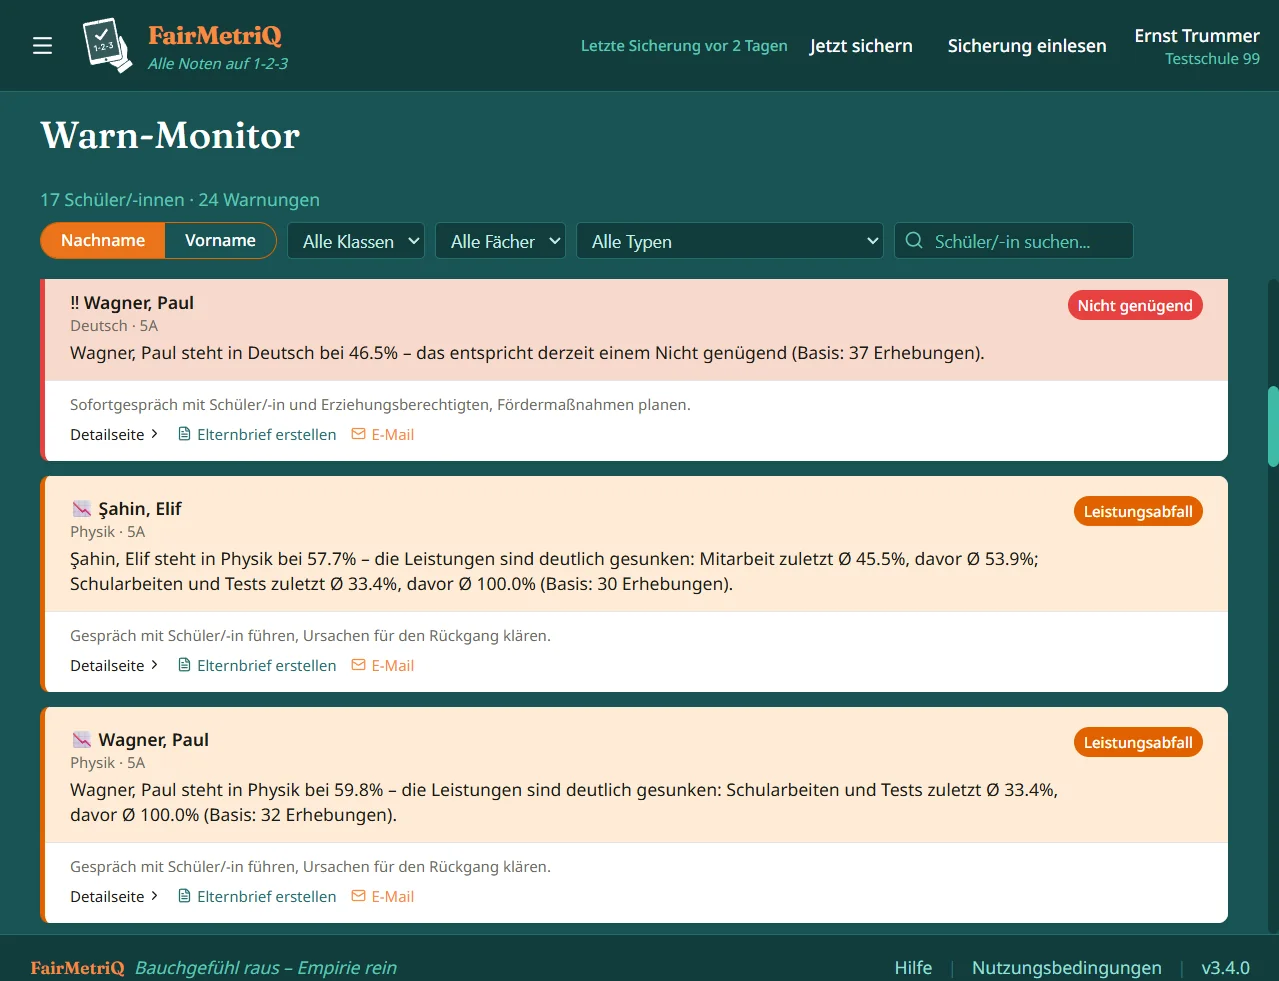Image resolution: width=1279 pixels, height=981 pixels.
Task: Click the '!! Wagner, Paul' card title
Action: click(132, 303)
